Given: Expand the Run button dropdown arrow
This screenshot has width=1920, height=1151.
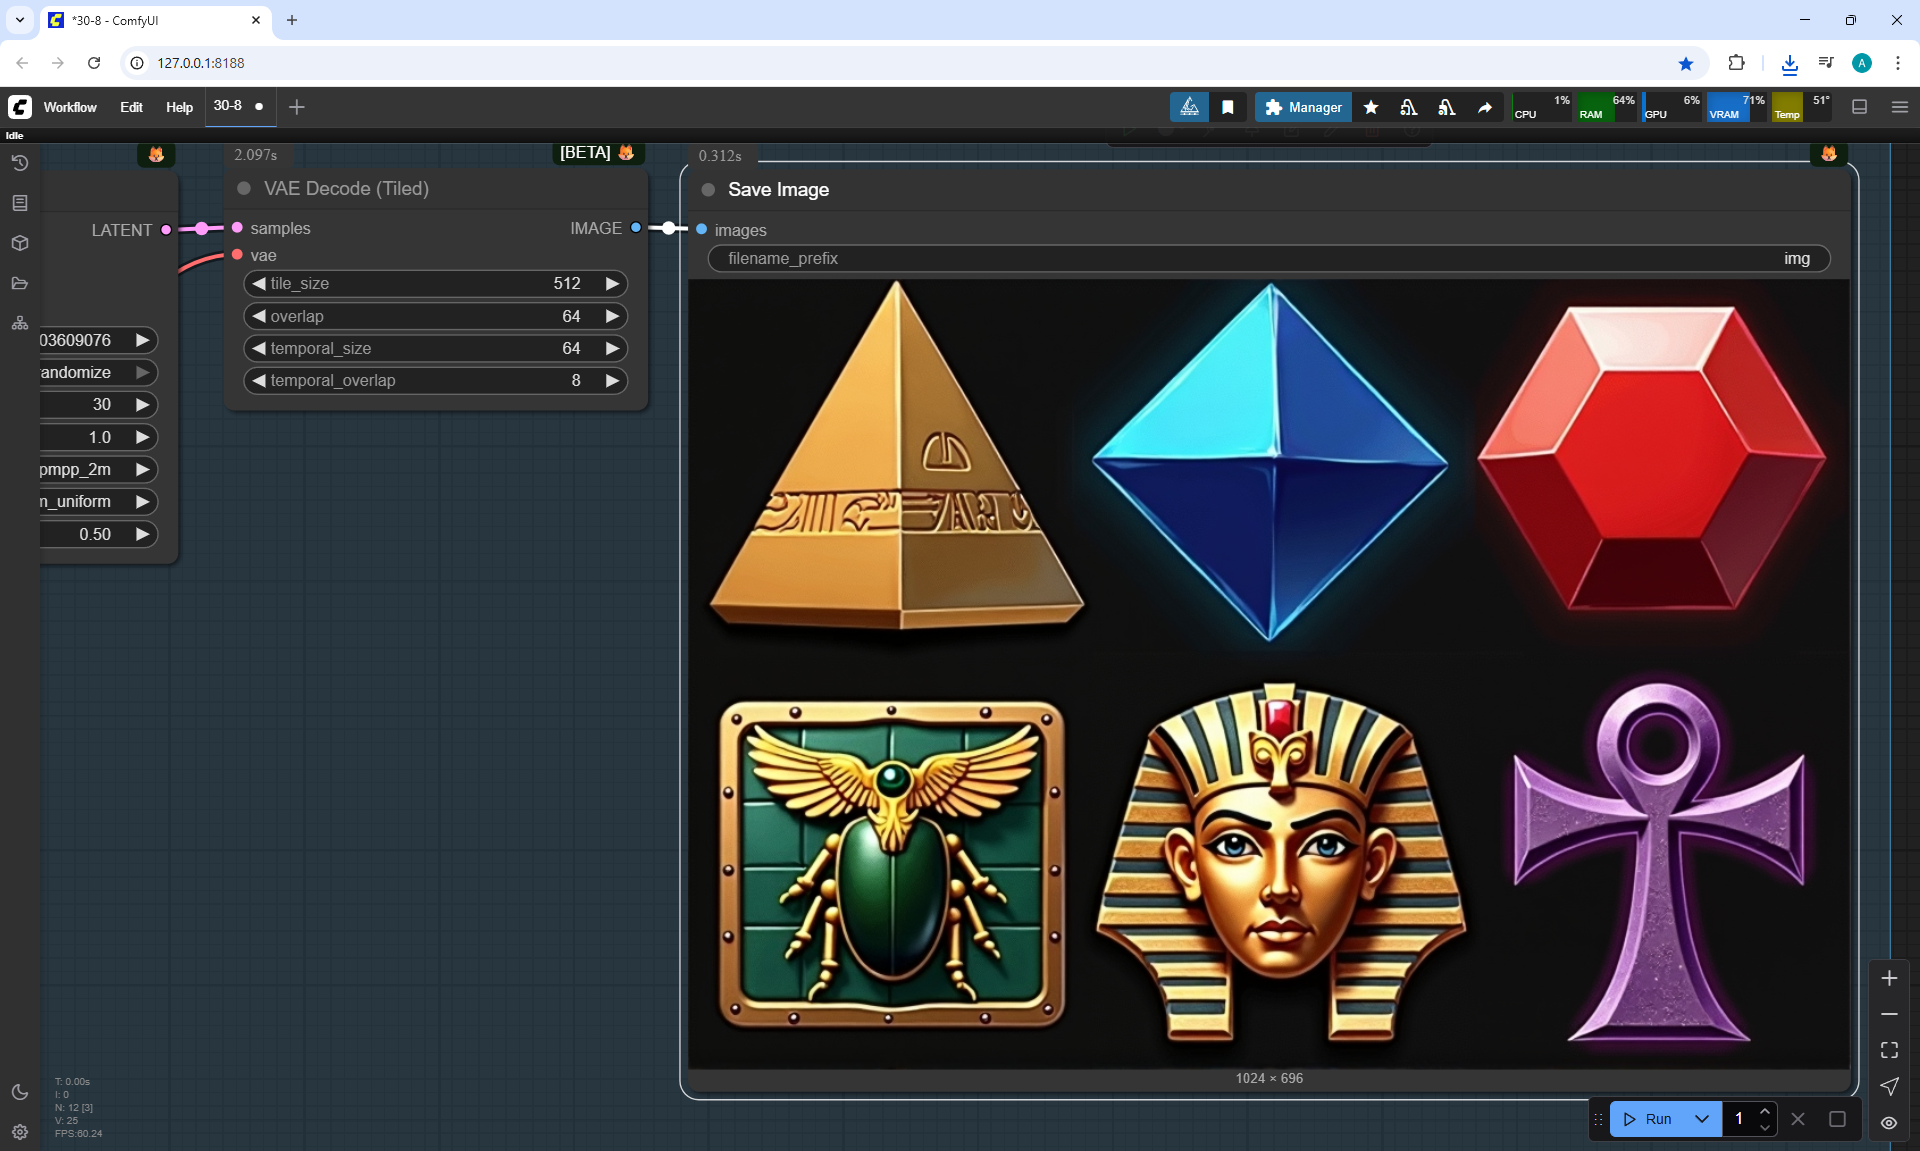Looking at the screenshot, I should (x=1702, y=1119).
